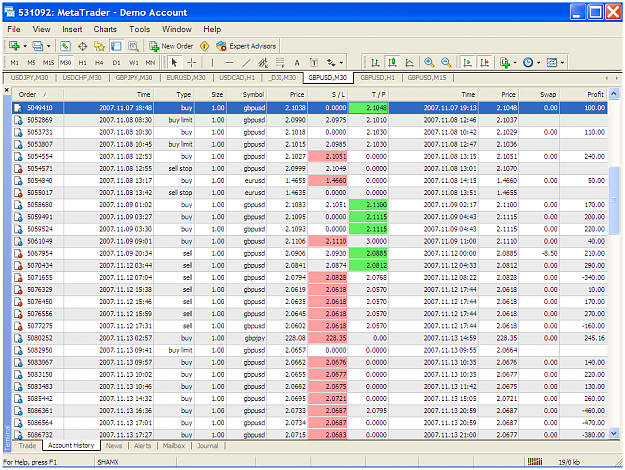
Task: Select the W1 timeframe
Action: click(134, 63)
